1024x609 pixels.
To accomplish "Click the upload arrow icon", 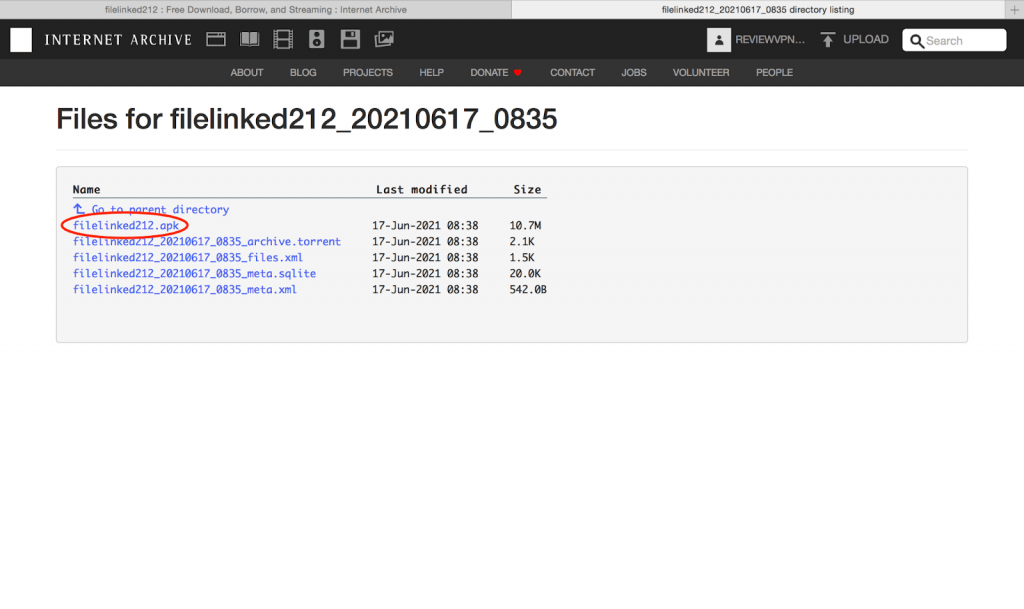I will (x=827, y=40).
